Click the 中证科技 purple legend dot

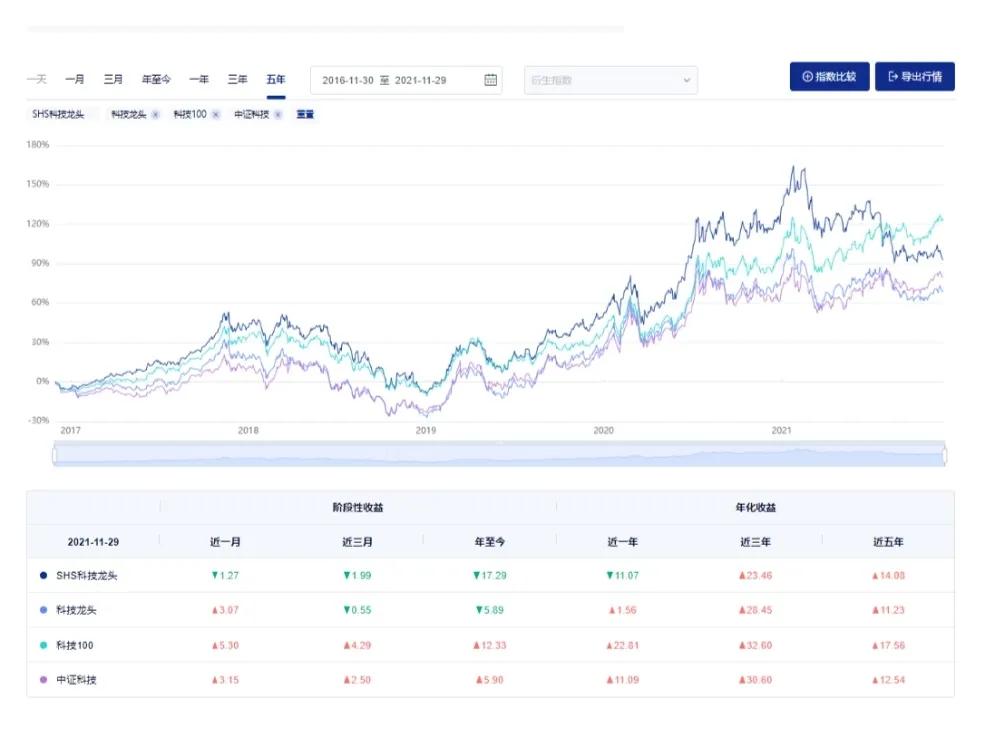[x=43, y=680]
